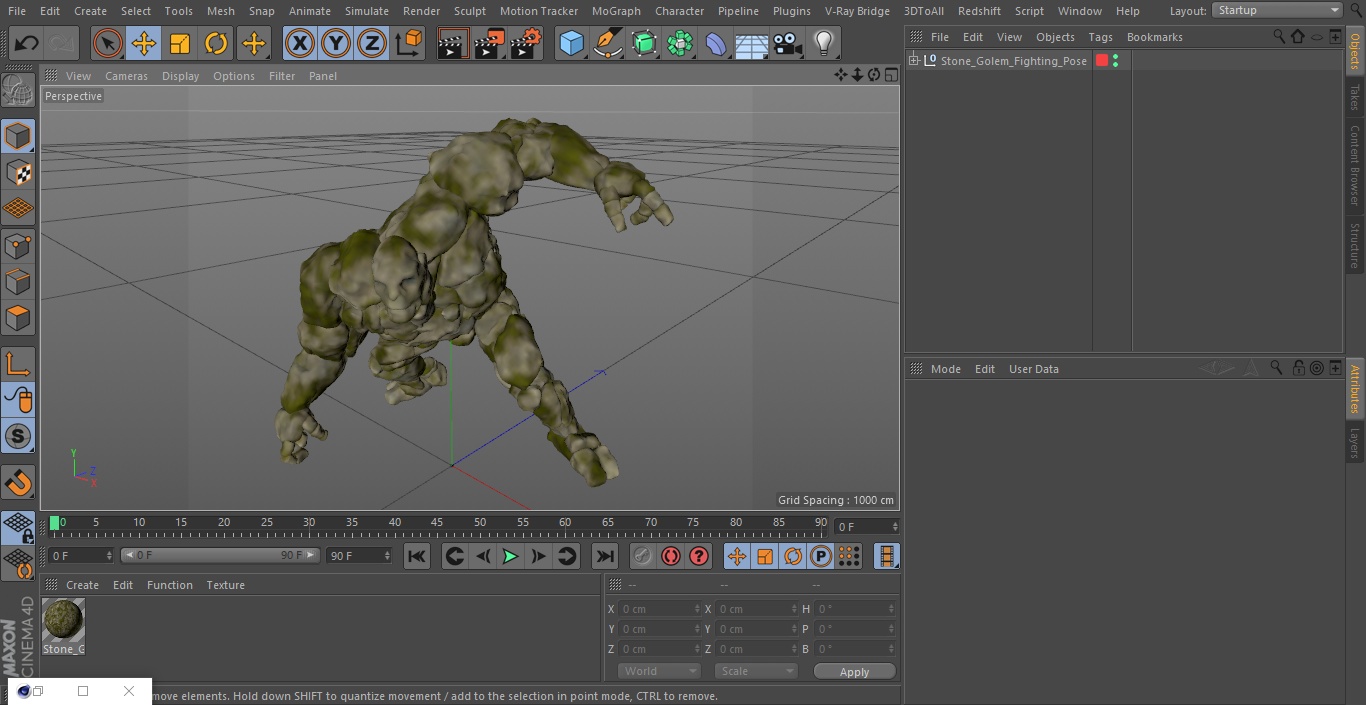The height and width of the screenshot is (705, 1366).
Task: Switch to Model mode
Action: point(18,136)
